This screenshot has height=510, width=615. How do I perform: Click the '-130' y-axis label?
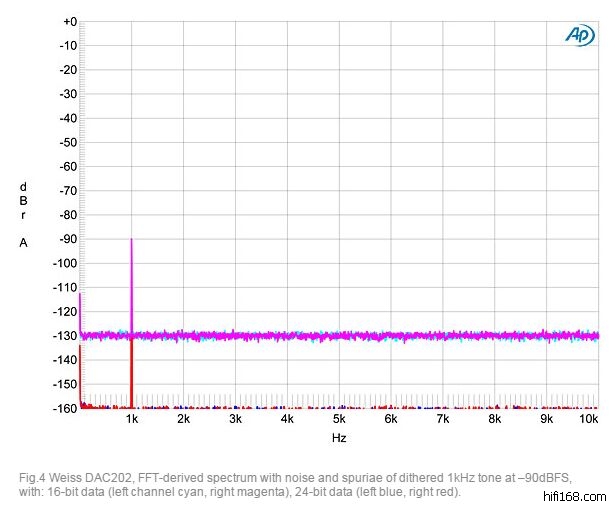point(65,336)
